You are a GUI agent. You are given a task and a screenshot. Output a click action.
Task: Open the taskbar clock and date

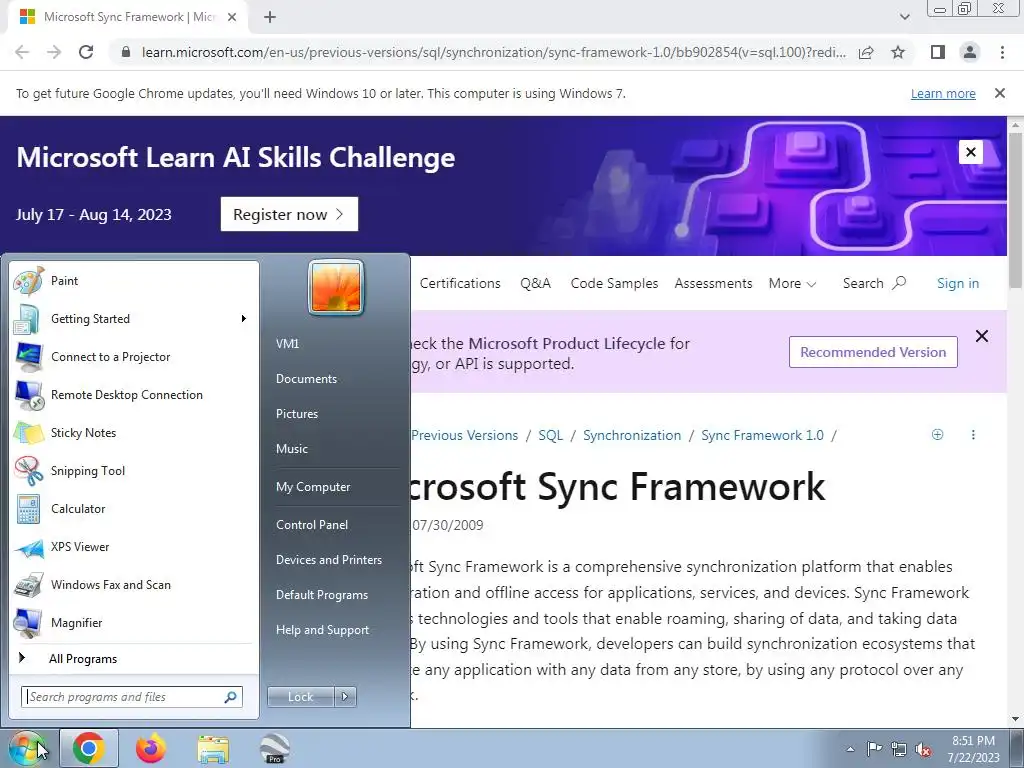click(x=973, y=749)
